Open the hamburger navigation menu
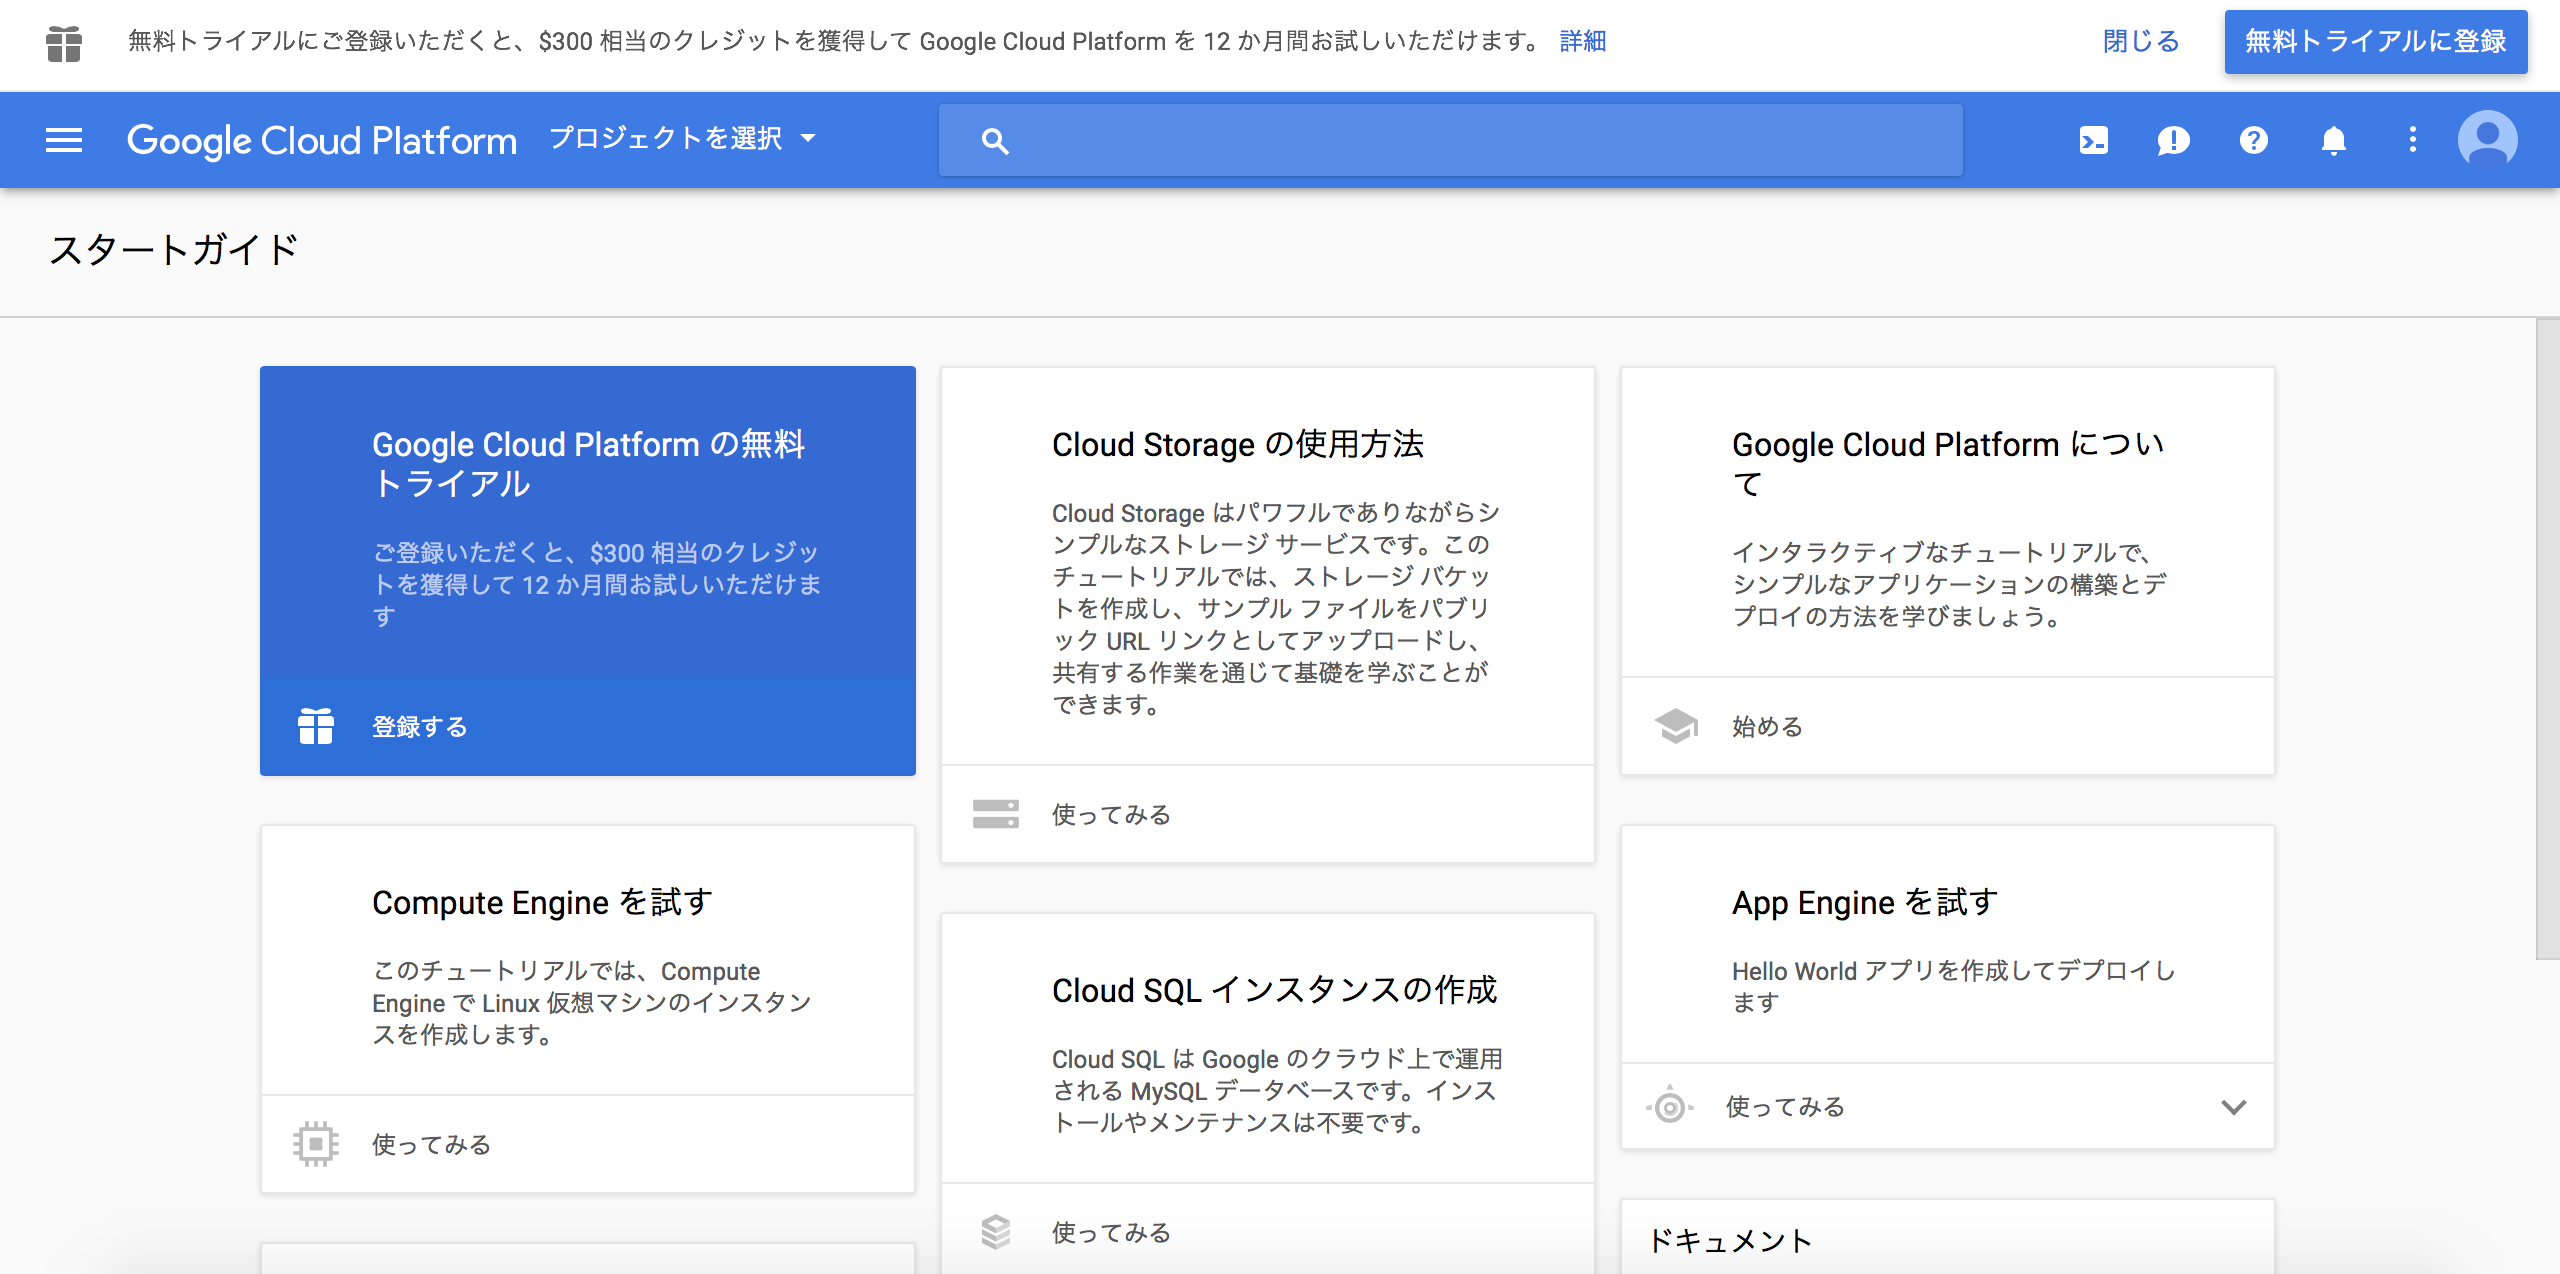2560x1274 pixels. click(64, 140)
